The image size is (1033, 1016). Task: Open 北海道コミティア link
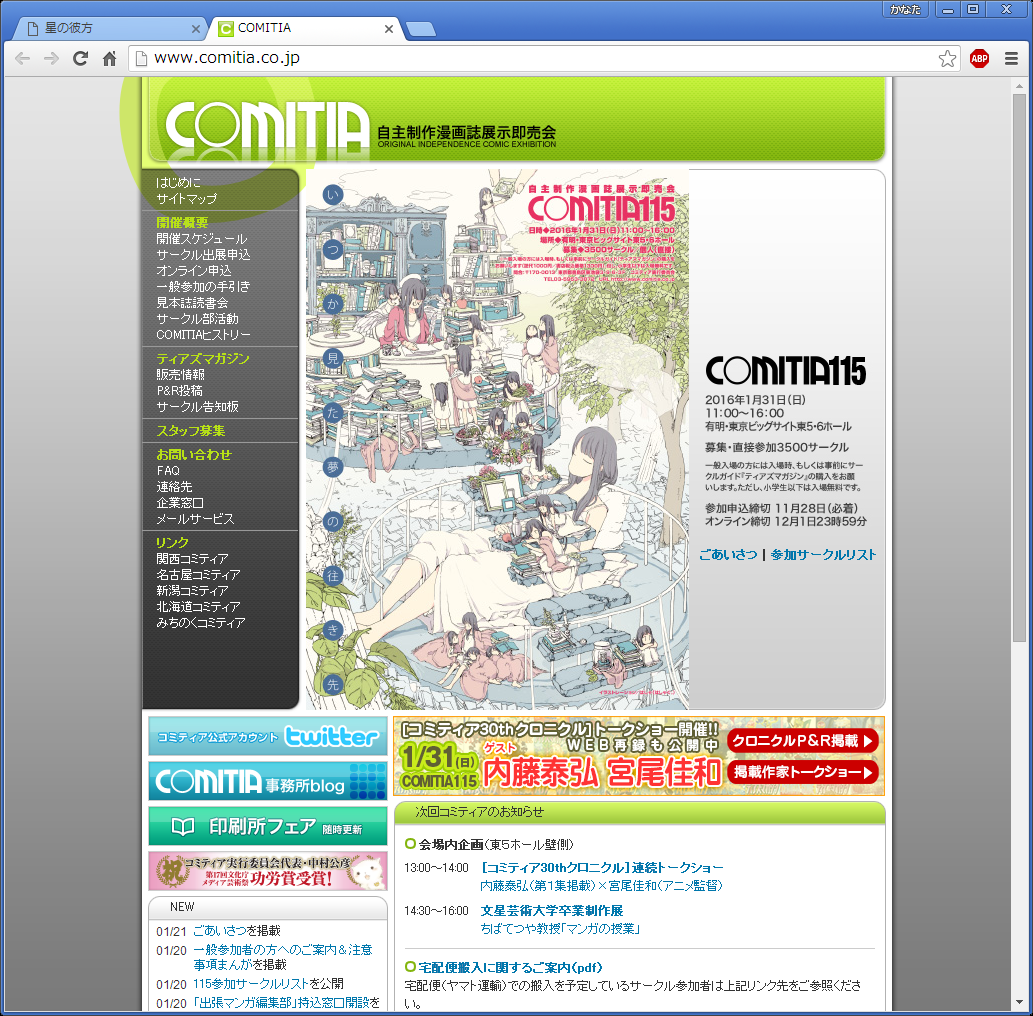click(198, 606)
